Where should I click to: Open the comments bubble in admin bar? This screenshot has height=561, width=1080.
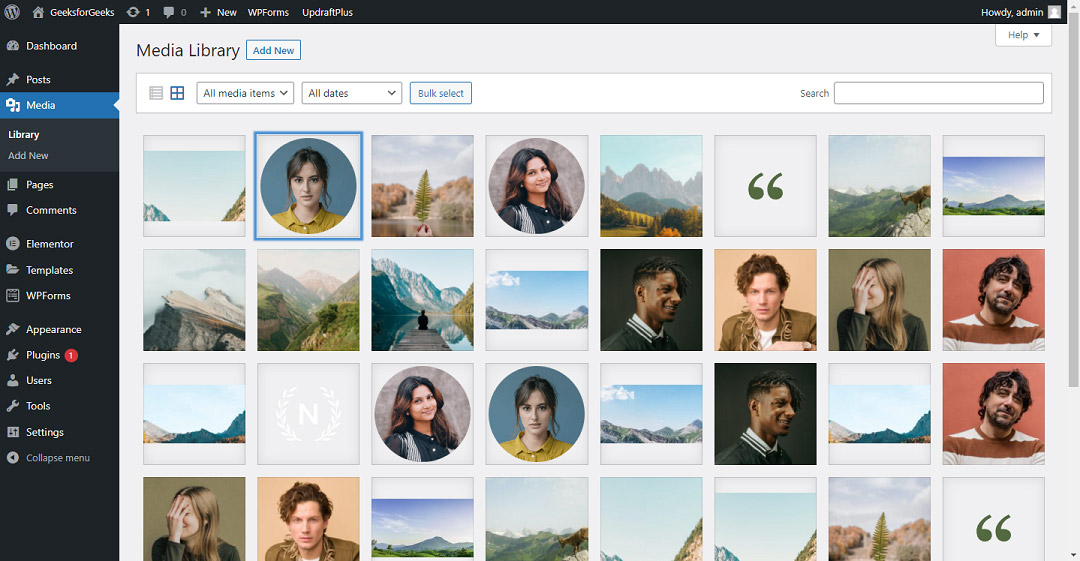169,12
